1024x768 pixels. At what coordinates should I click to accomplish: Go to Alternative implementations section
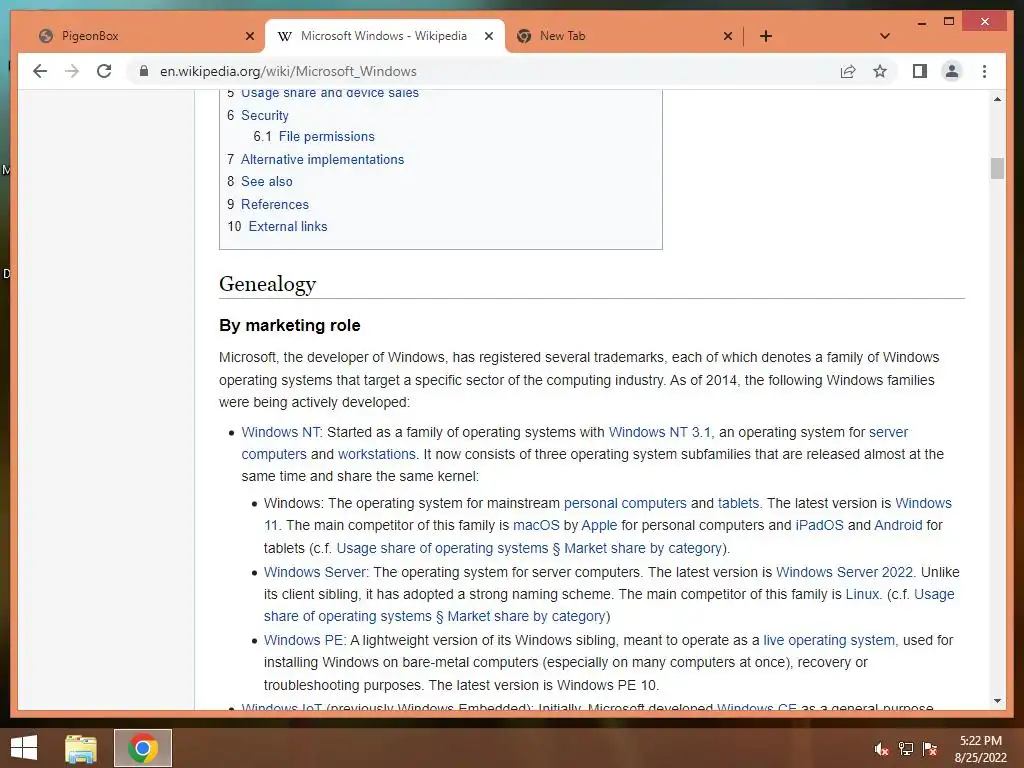[323, 159]
